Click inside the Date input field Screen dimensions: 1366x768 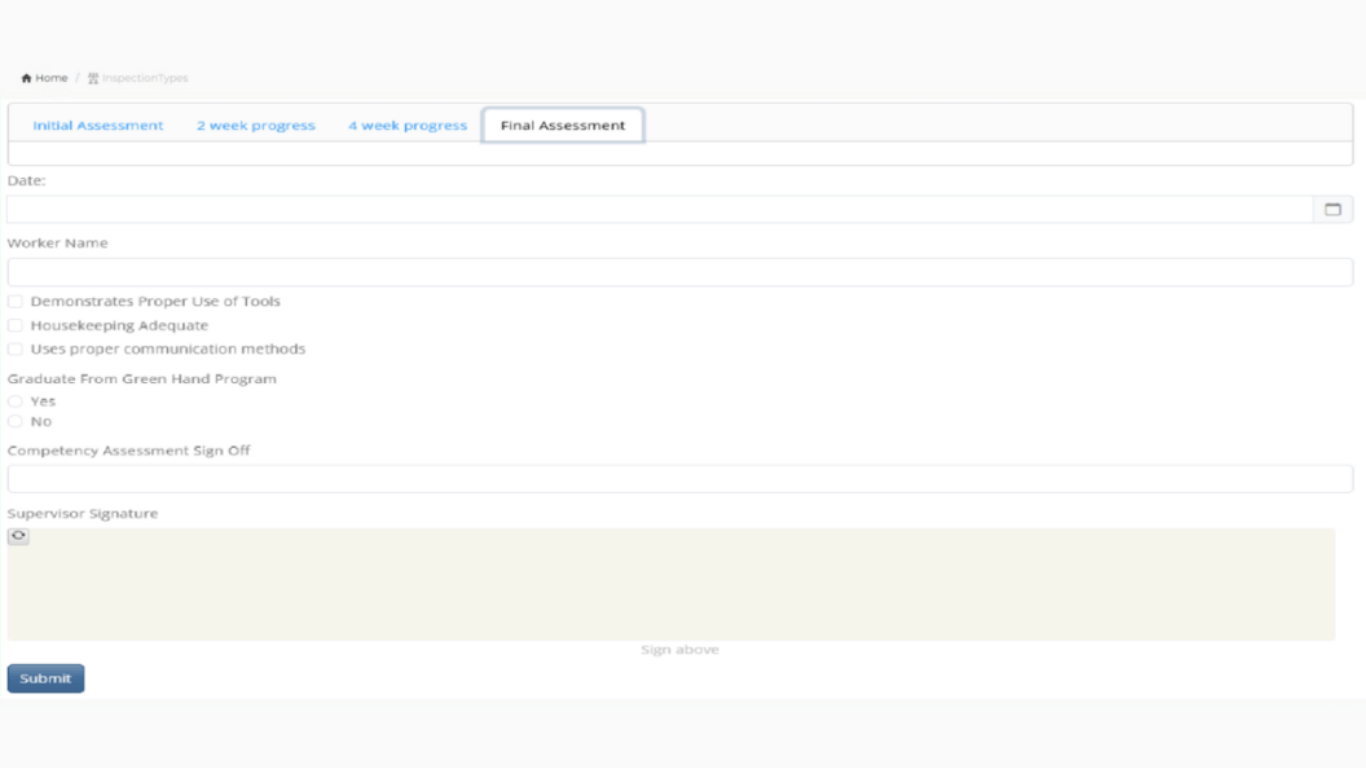tap(660, 209)
